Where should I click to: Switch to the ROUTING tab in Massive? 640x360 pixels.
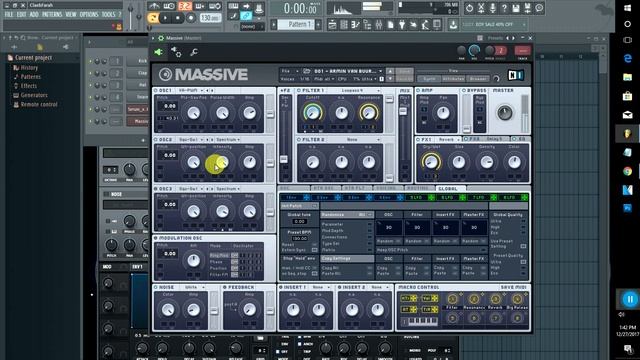click(x=418, y=189)
